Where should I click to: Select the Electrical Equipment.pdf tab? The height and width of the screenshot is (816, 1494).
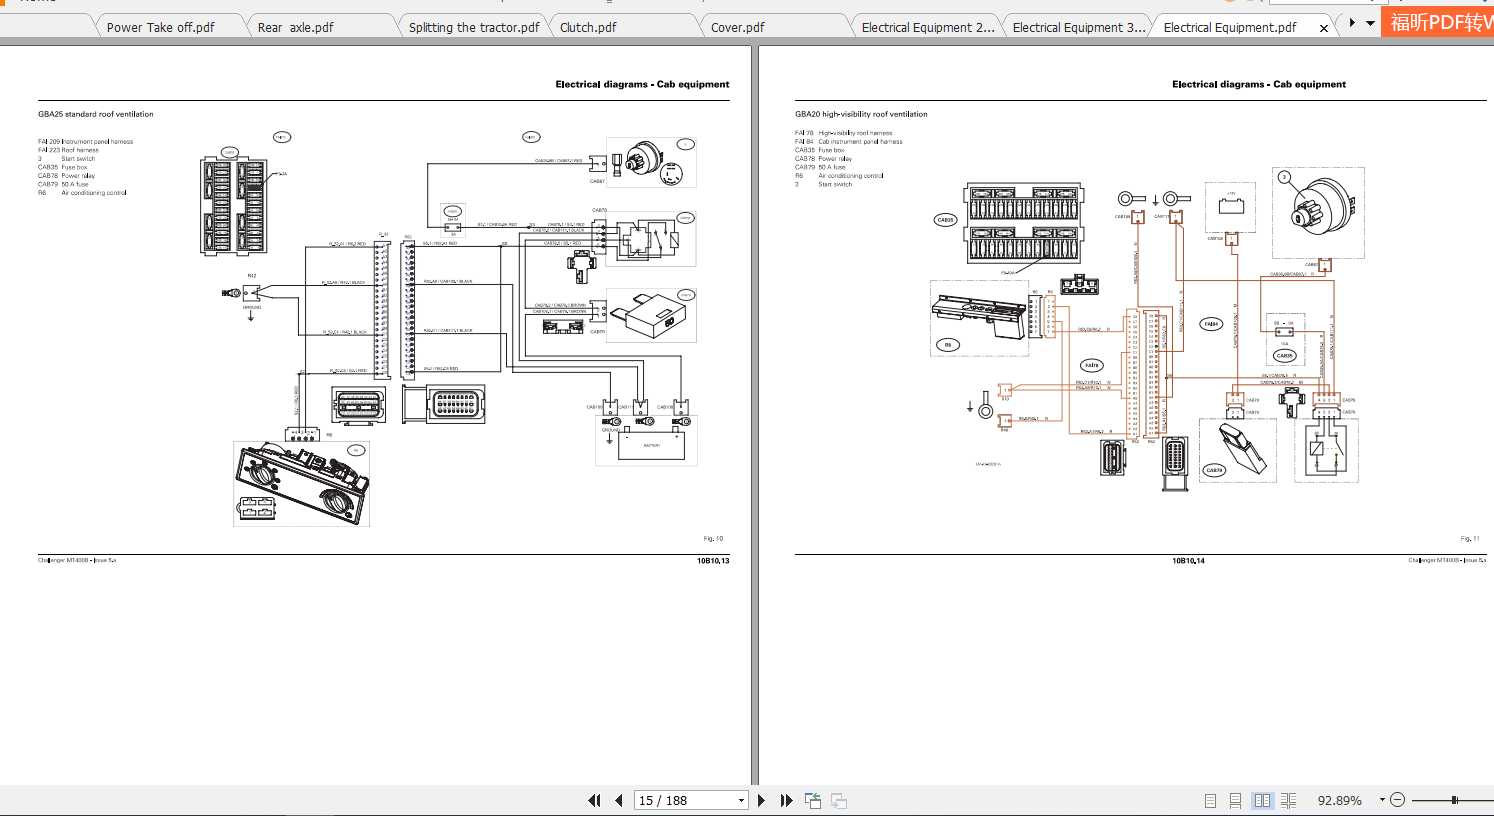tap(1230, 27)
